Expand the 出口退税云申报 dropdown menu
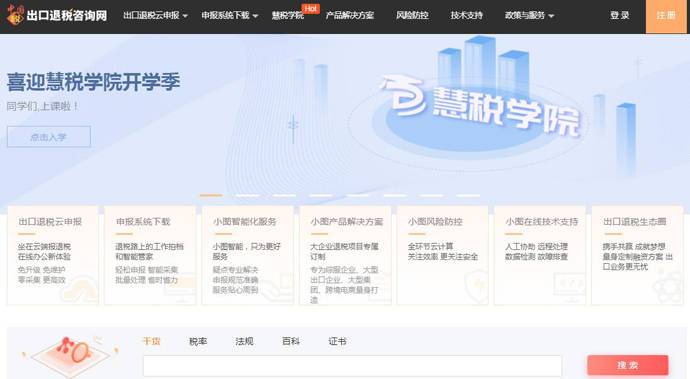The width and height of the screenshot is (690, 379). [155, 15]
